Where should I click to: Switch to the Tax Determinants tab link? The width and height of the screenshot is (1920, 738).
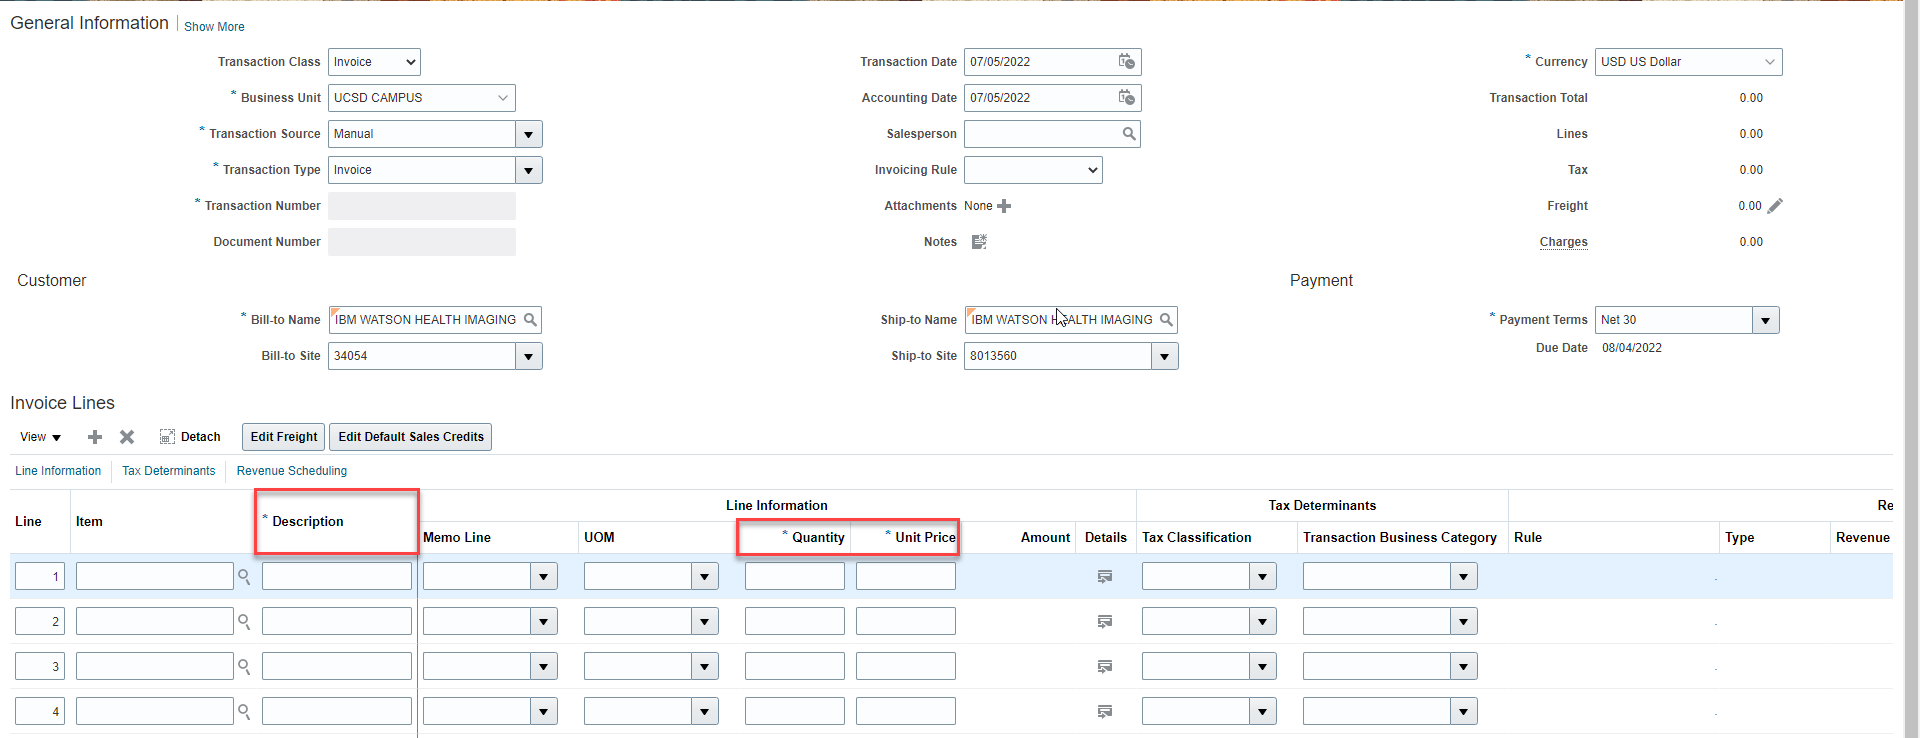(x=168, y=471)
